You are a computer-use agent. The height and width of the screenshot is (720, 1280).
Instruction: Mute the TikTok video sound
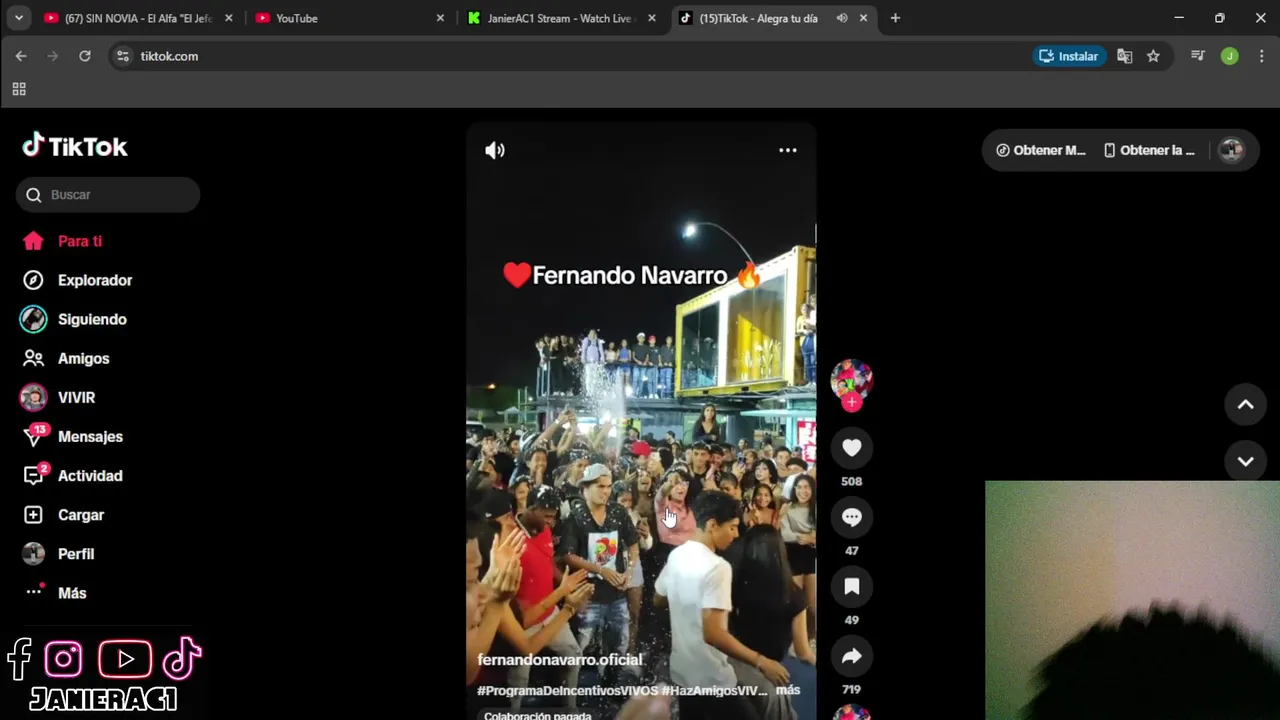495,150
